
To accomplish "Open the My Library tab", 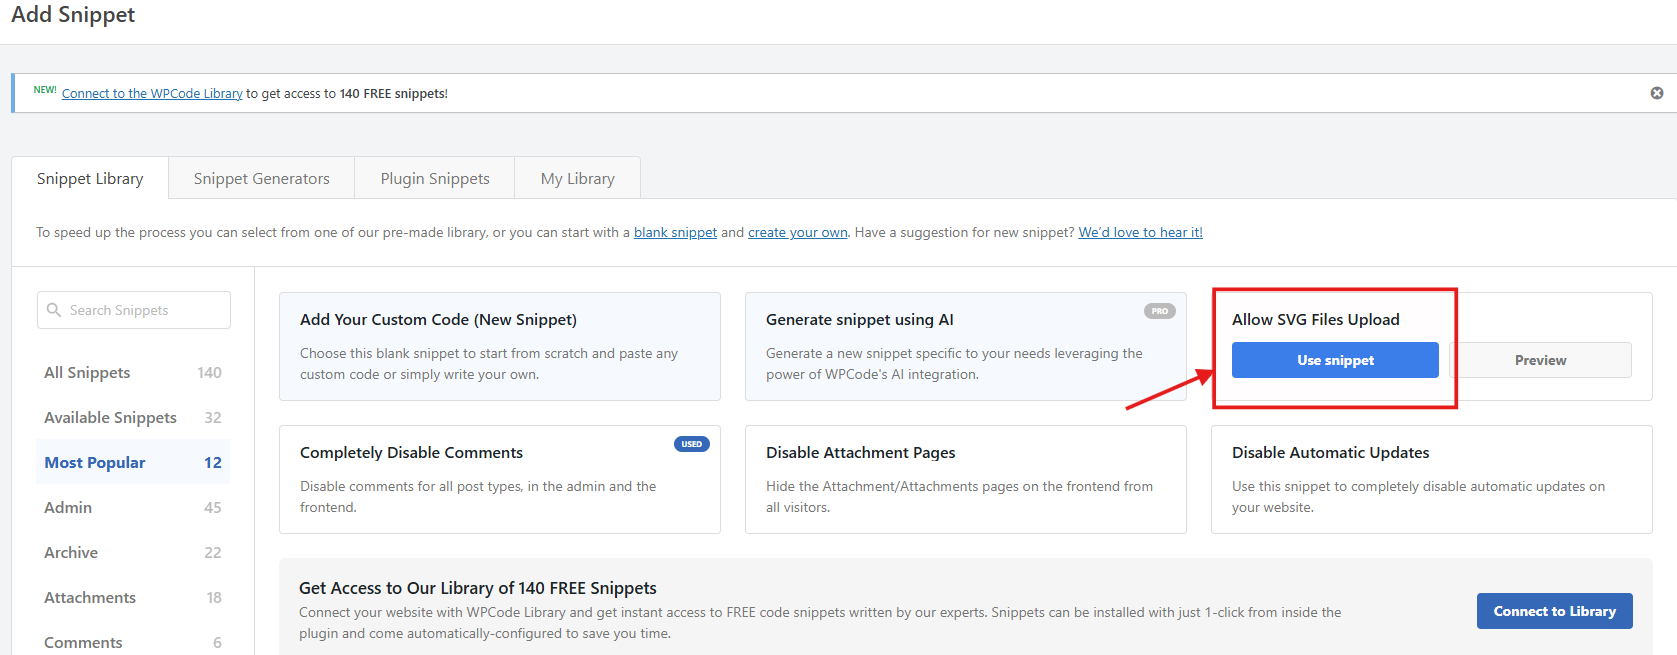I will [577, 178].
